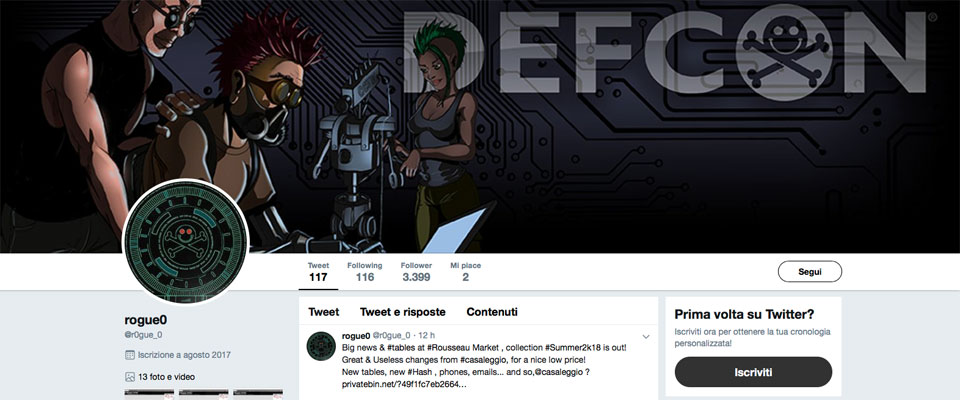Switch to Tweet e risposte tab

point(402,312)
